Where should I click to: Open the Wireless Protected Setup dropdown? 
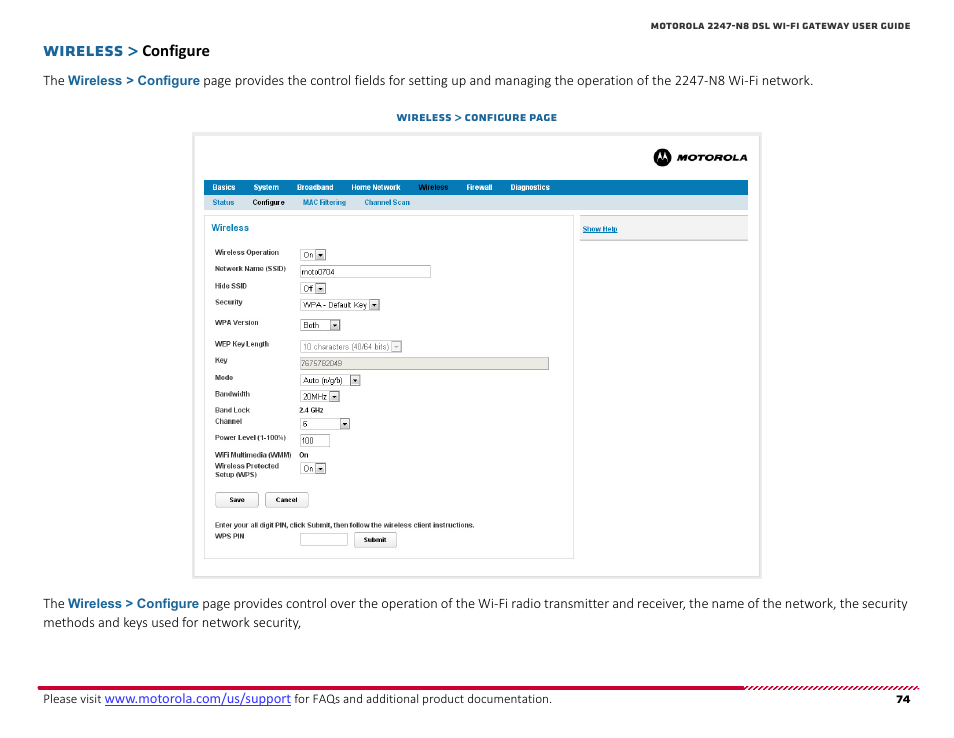(313, 468)
